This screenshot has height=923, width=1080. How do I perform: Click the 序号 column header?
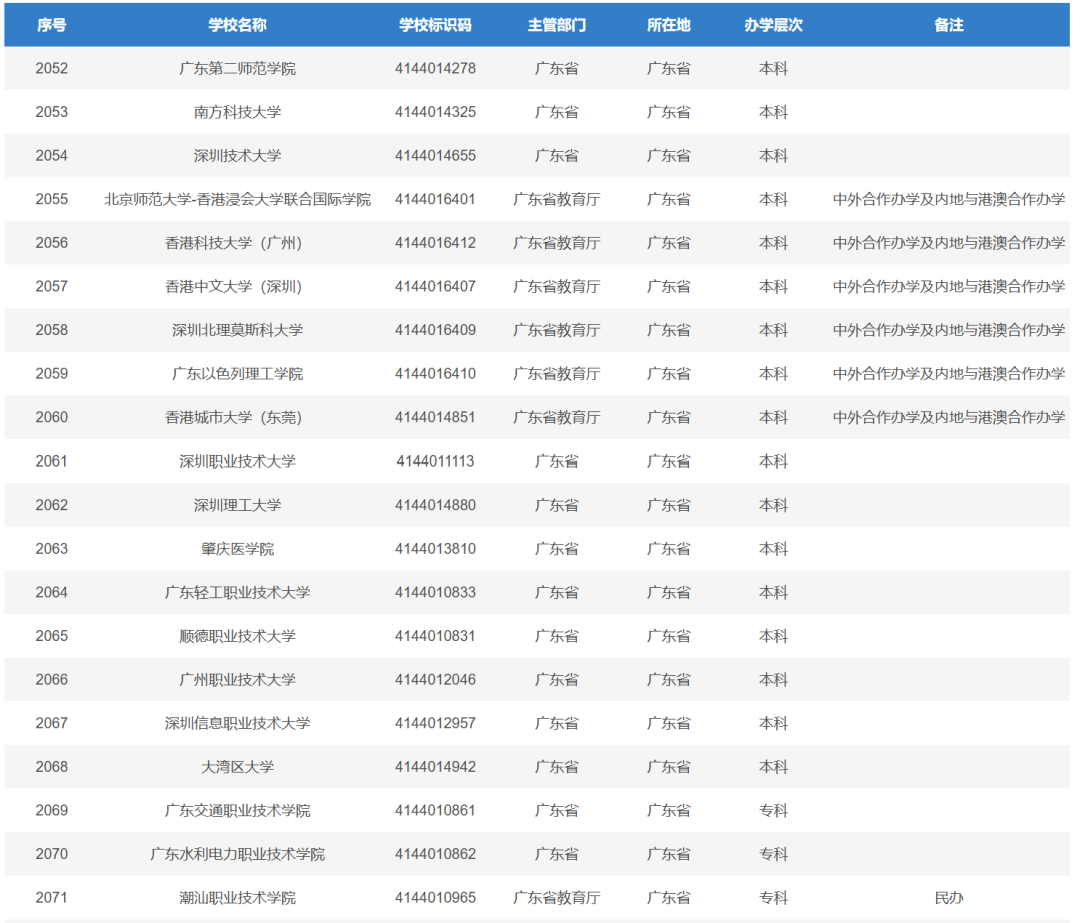[51, 25]
